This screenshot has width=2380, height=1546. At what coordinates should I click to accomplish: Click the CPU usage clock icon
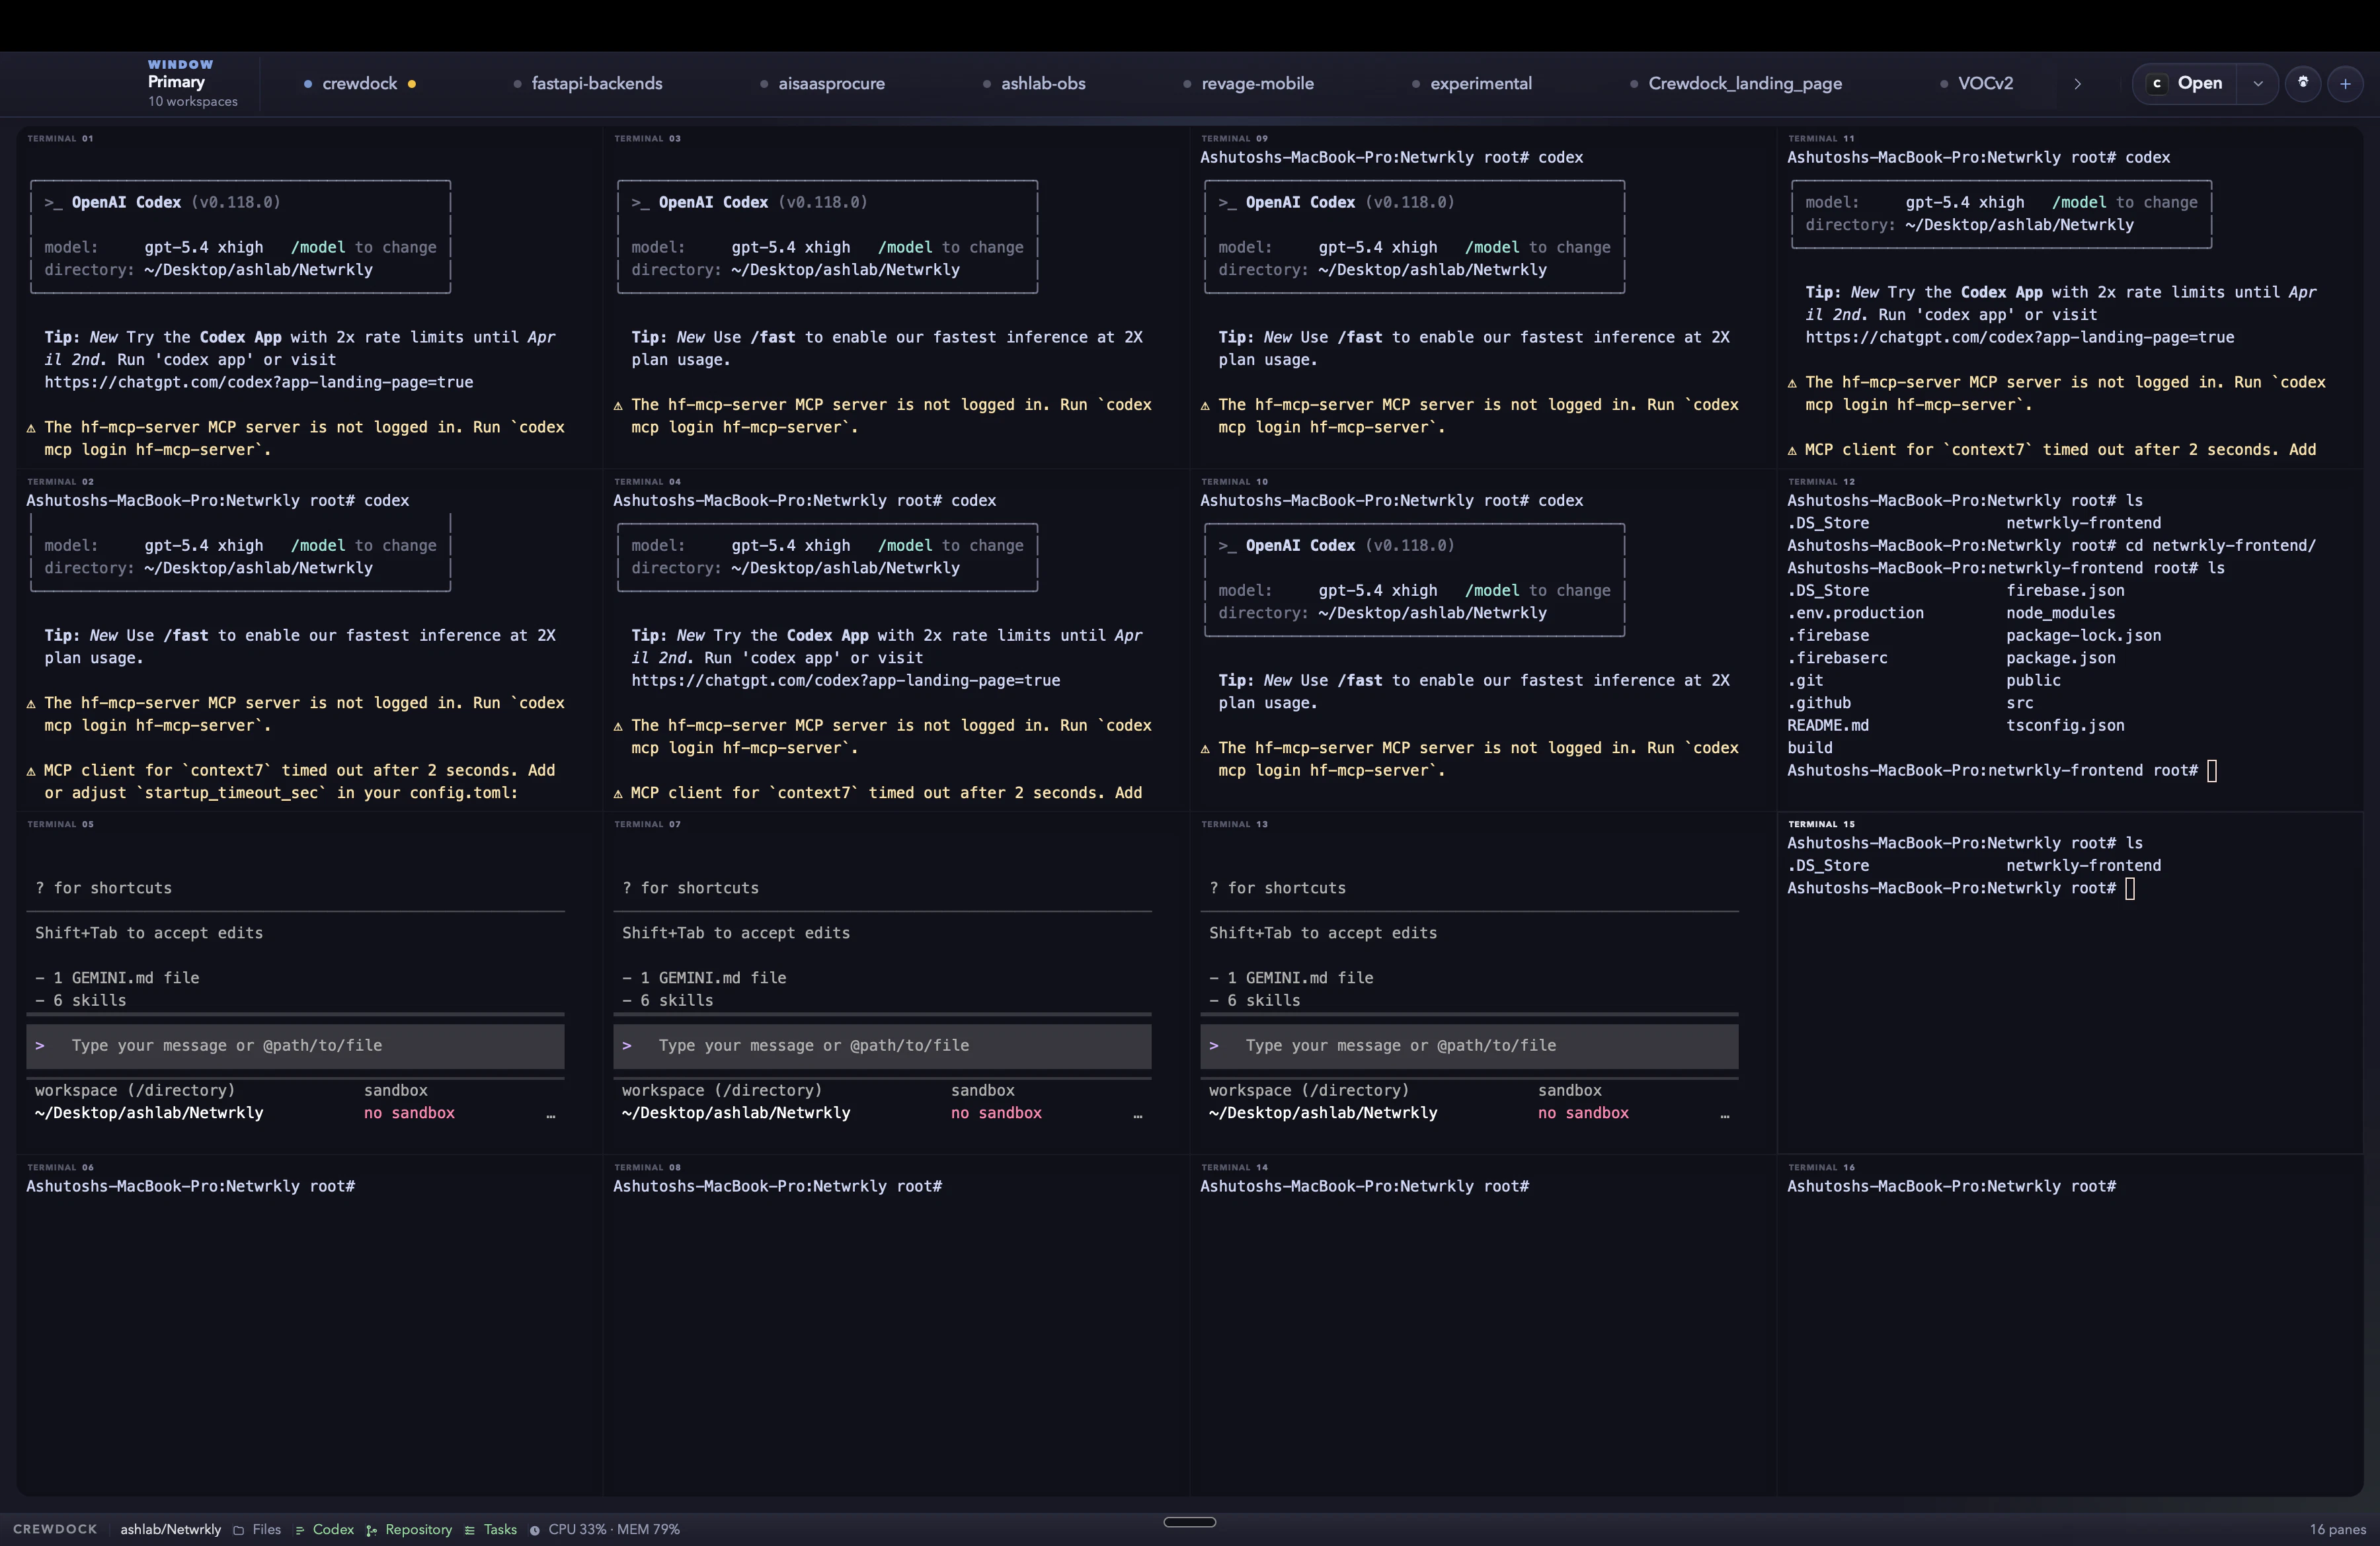pos(536,1529)
